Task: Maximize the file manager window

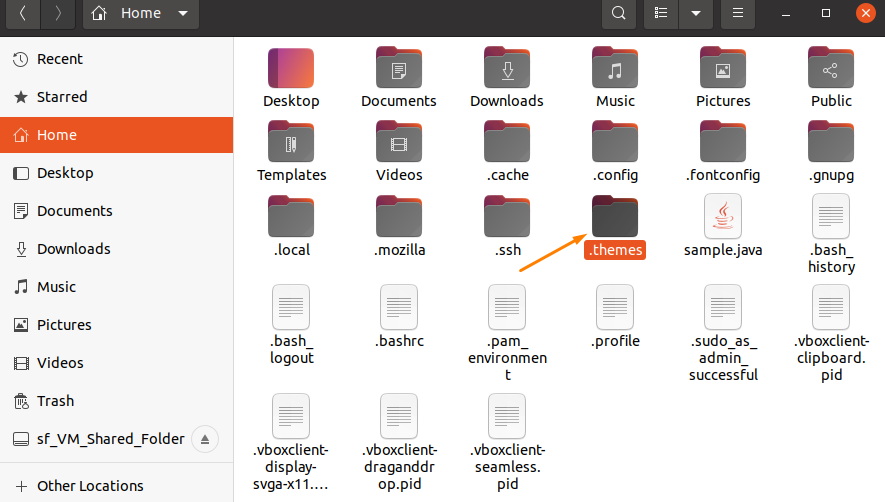Action: pyautogui.click(x=826, y=13)
